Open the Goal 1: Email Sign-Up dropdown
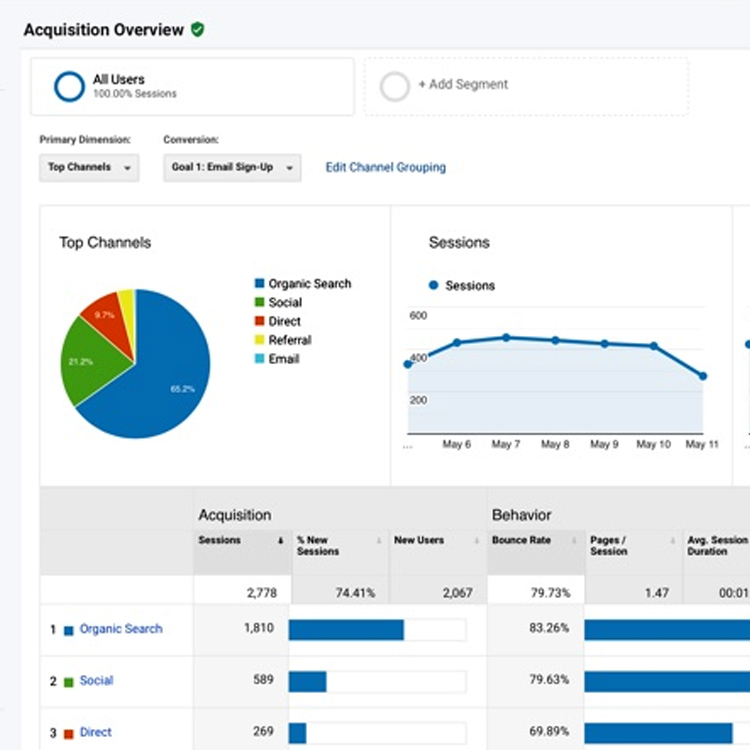 click(232, 167)
